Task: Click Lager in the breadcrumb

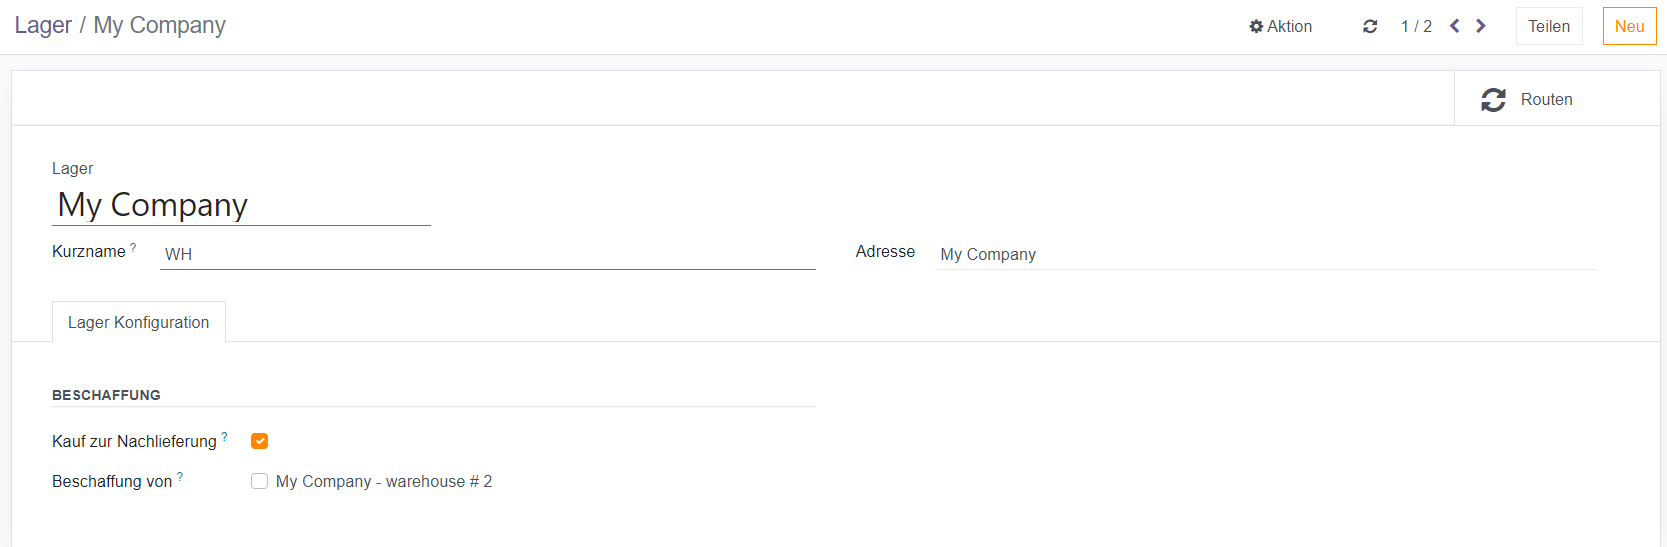Action: pyautogui.click(x=43, y=25)
